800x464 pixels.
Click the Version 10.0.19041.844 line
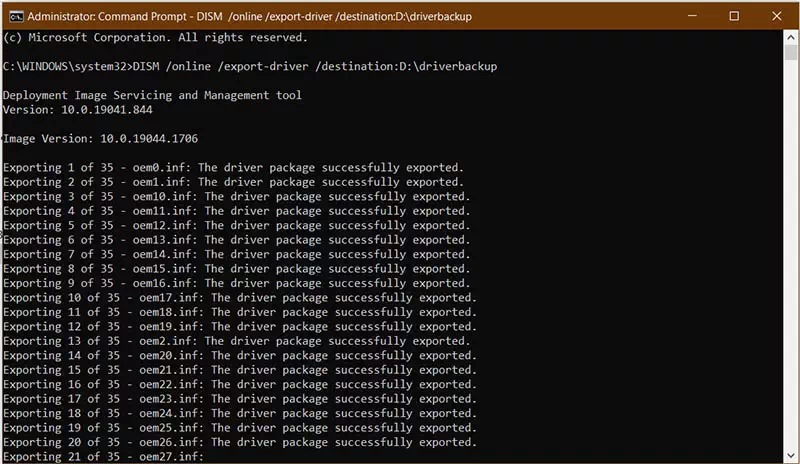(66, 110)
